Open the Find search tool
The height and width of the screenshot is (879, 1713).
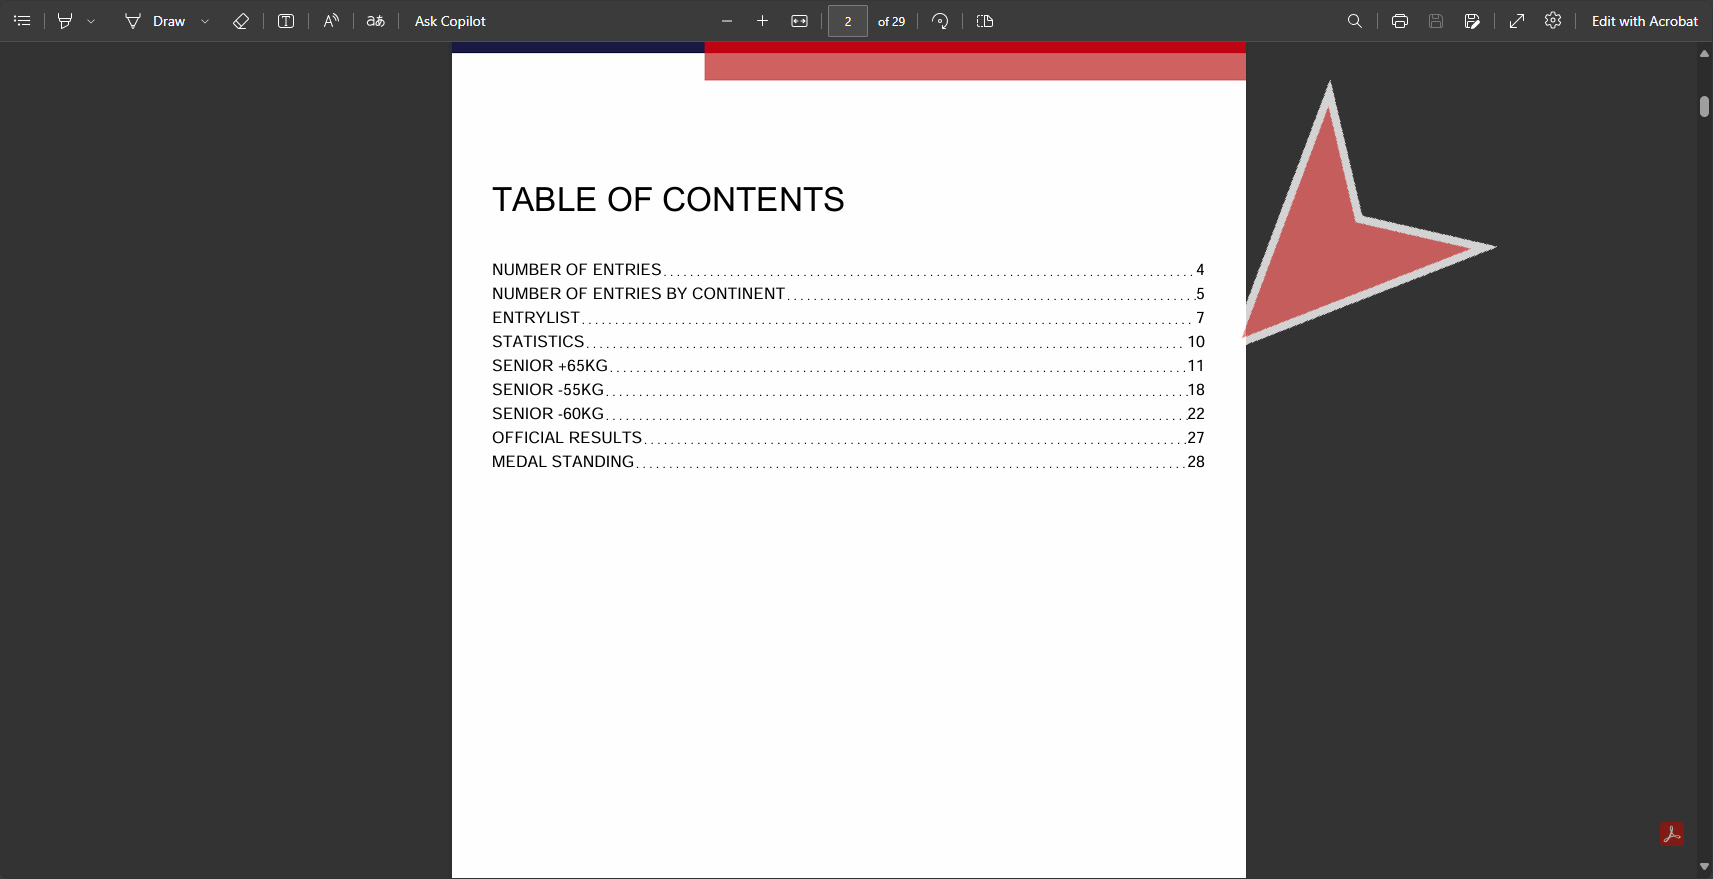point(1355,21)
